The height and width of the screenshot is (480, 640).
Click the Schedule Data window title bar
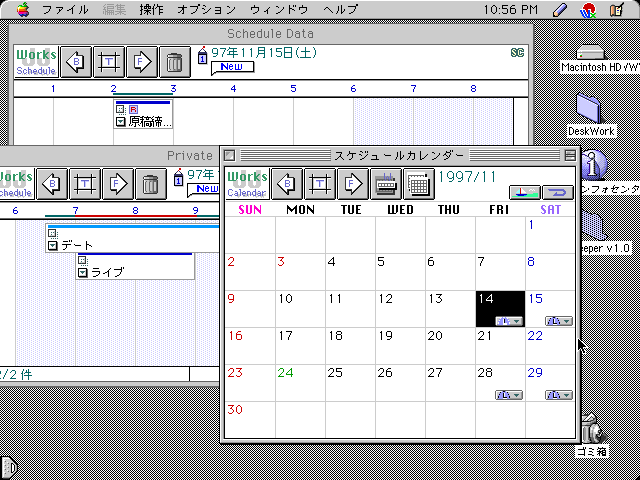pyautogui.click(x=271, y=33)
